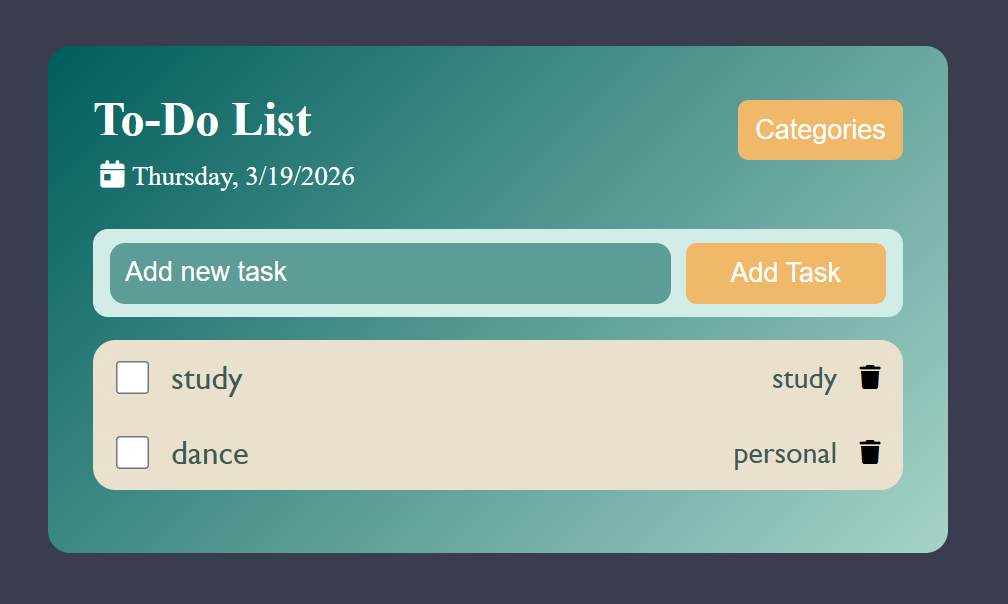Focus the Add new task input field

pyautogui.click(x=390, y=273)
